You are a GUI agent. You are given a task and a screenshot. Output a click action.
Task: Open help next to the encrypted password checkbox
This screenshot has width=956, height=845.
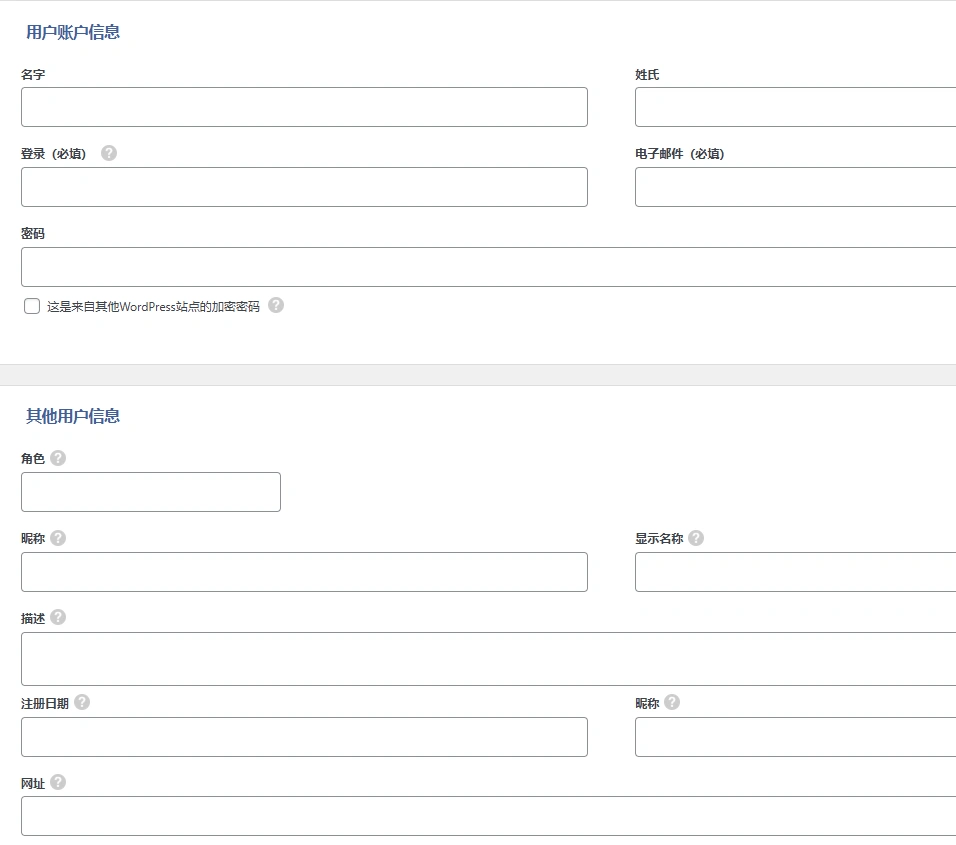275,306
